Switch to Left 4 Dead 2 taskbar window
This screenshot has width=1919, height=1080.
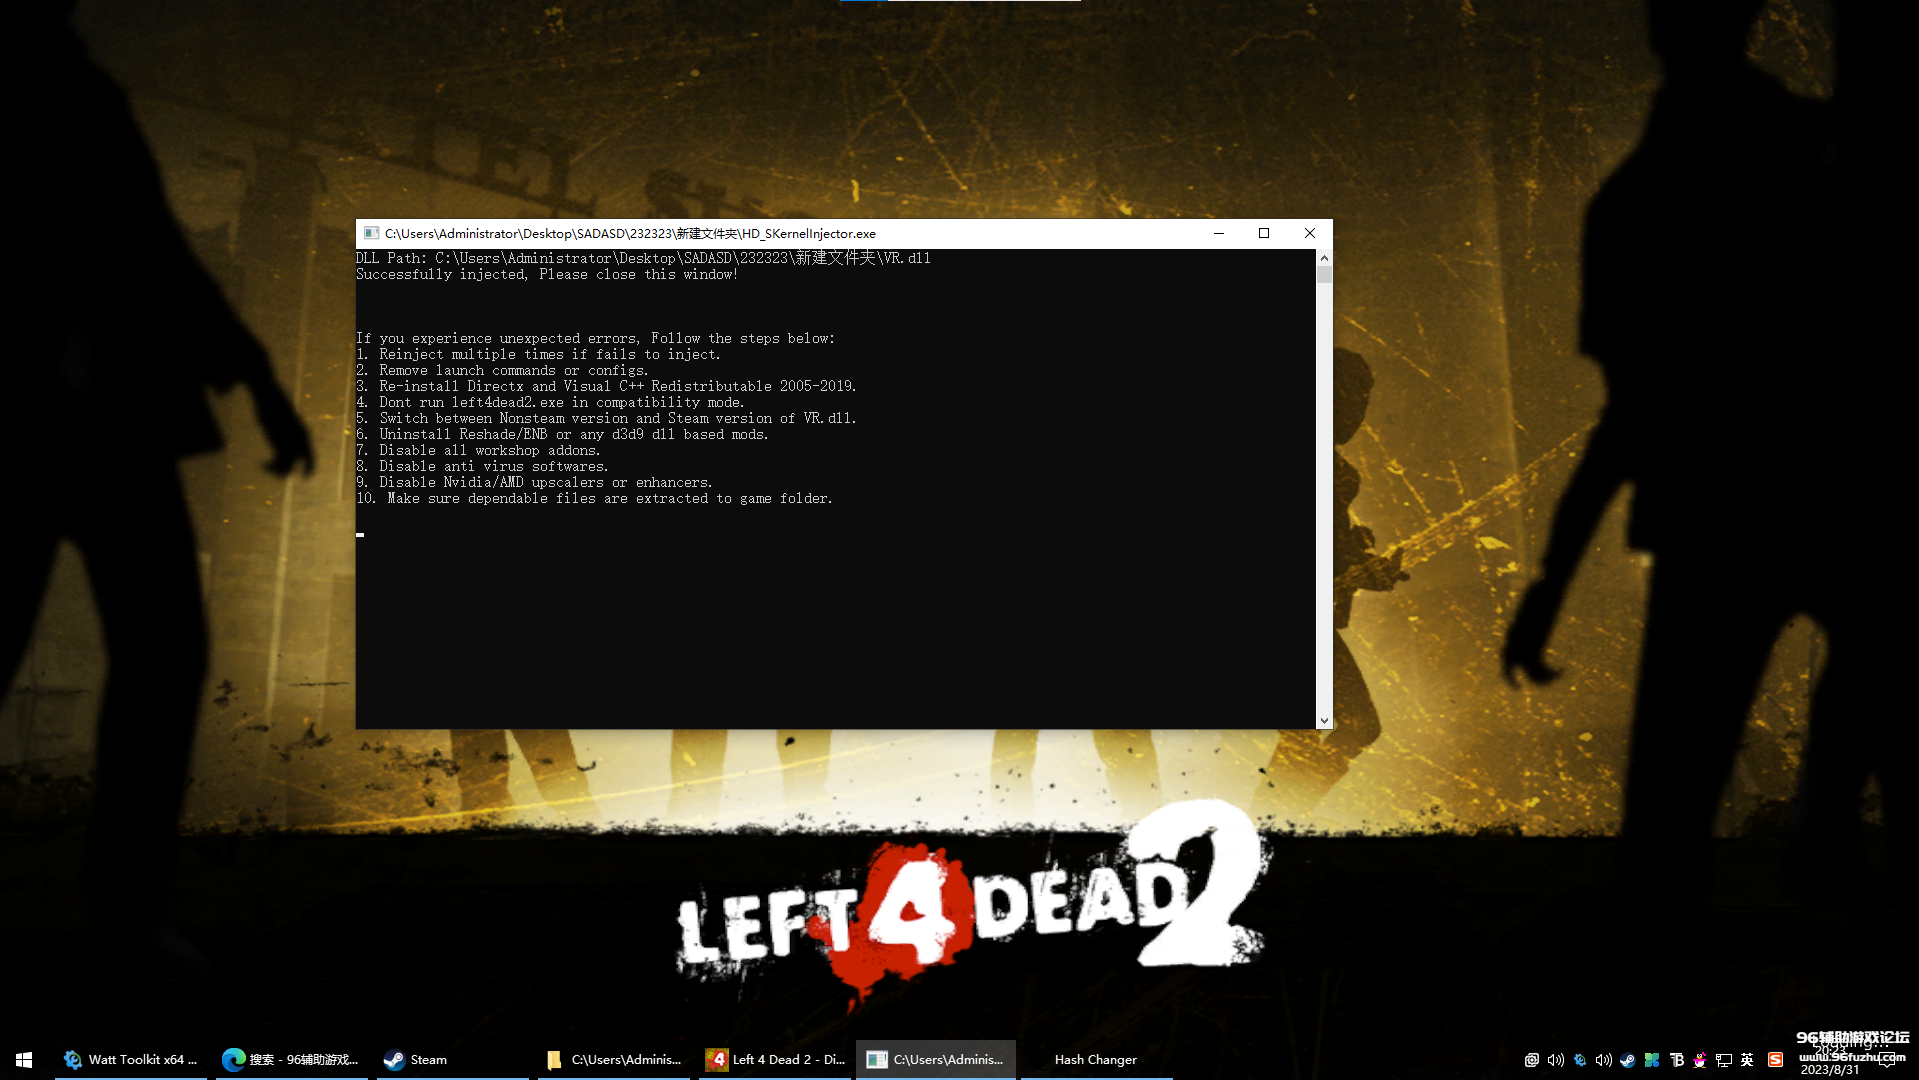click(x=775, y=1059)
